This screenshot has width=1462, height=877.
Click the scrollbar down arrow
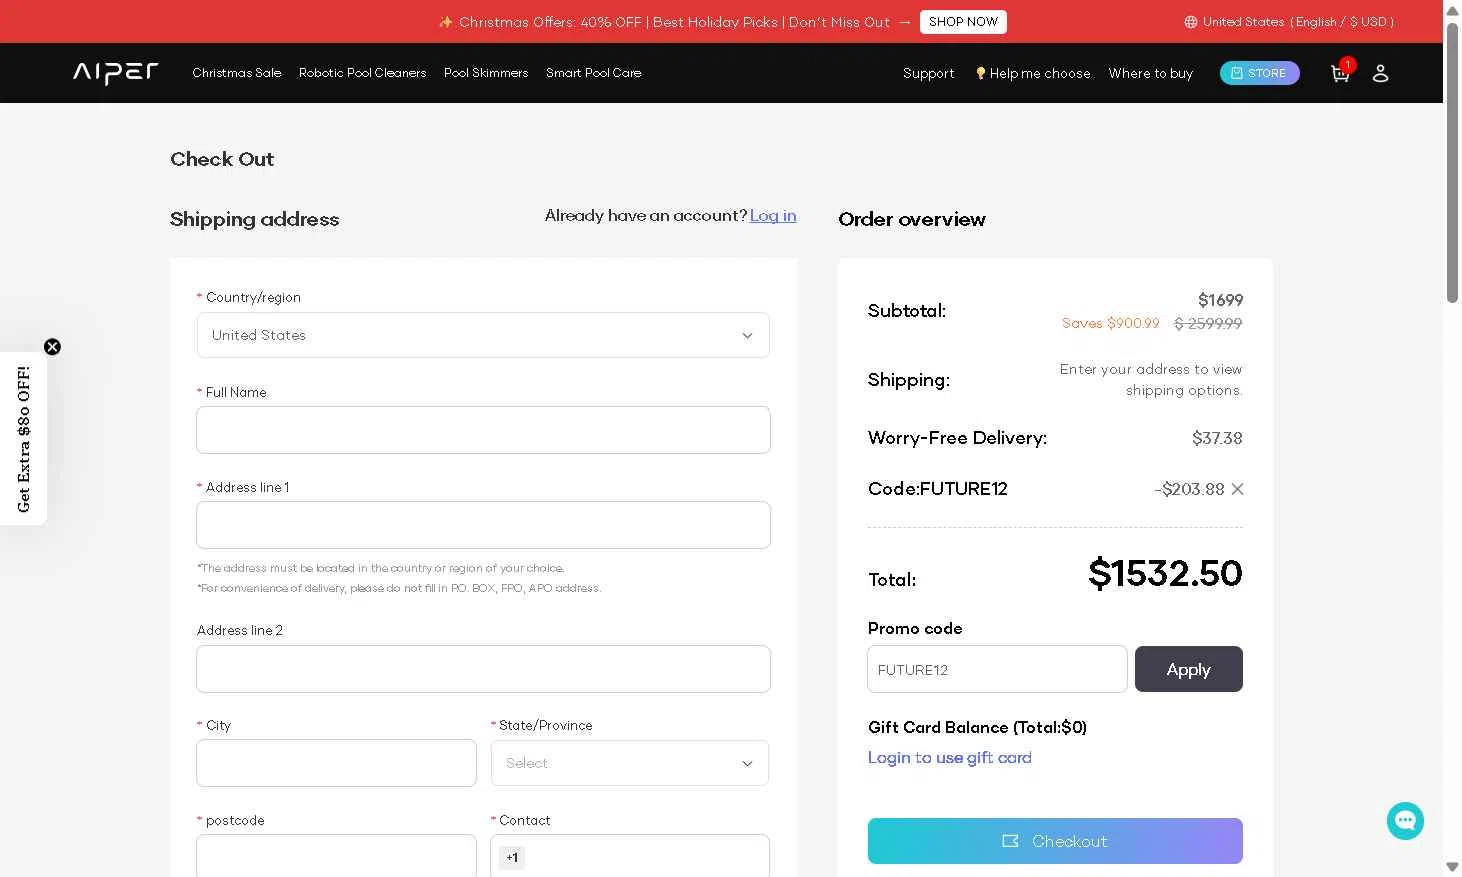pyautogui.click(x=1452, y=866)
